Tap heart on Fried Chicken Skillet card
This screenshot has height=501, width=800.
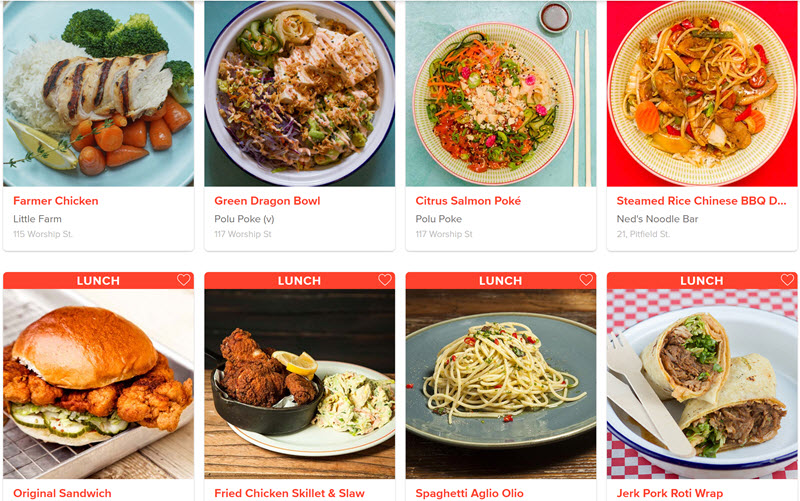point(385,280)
